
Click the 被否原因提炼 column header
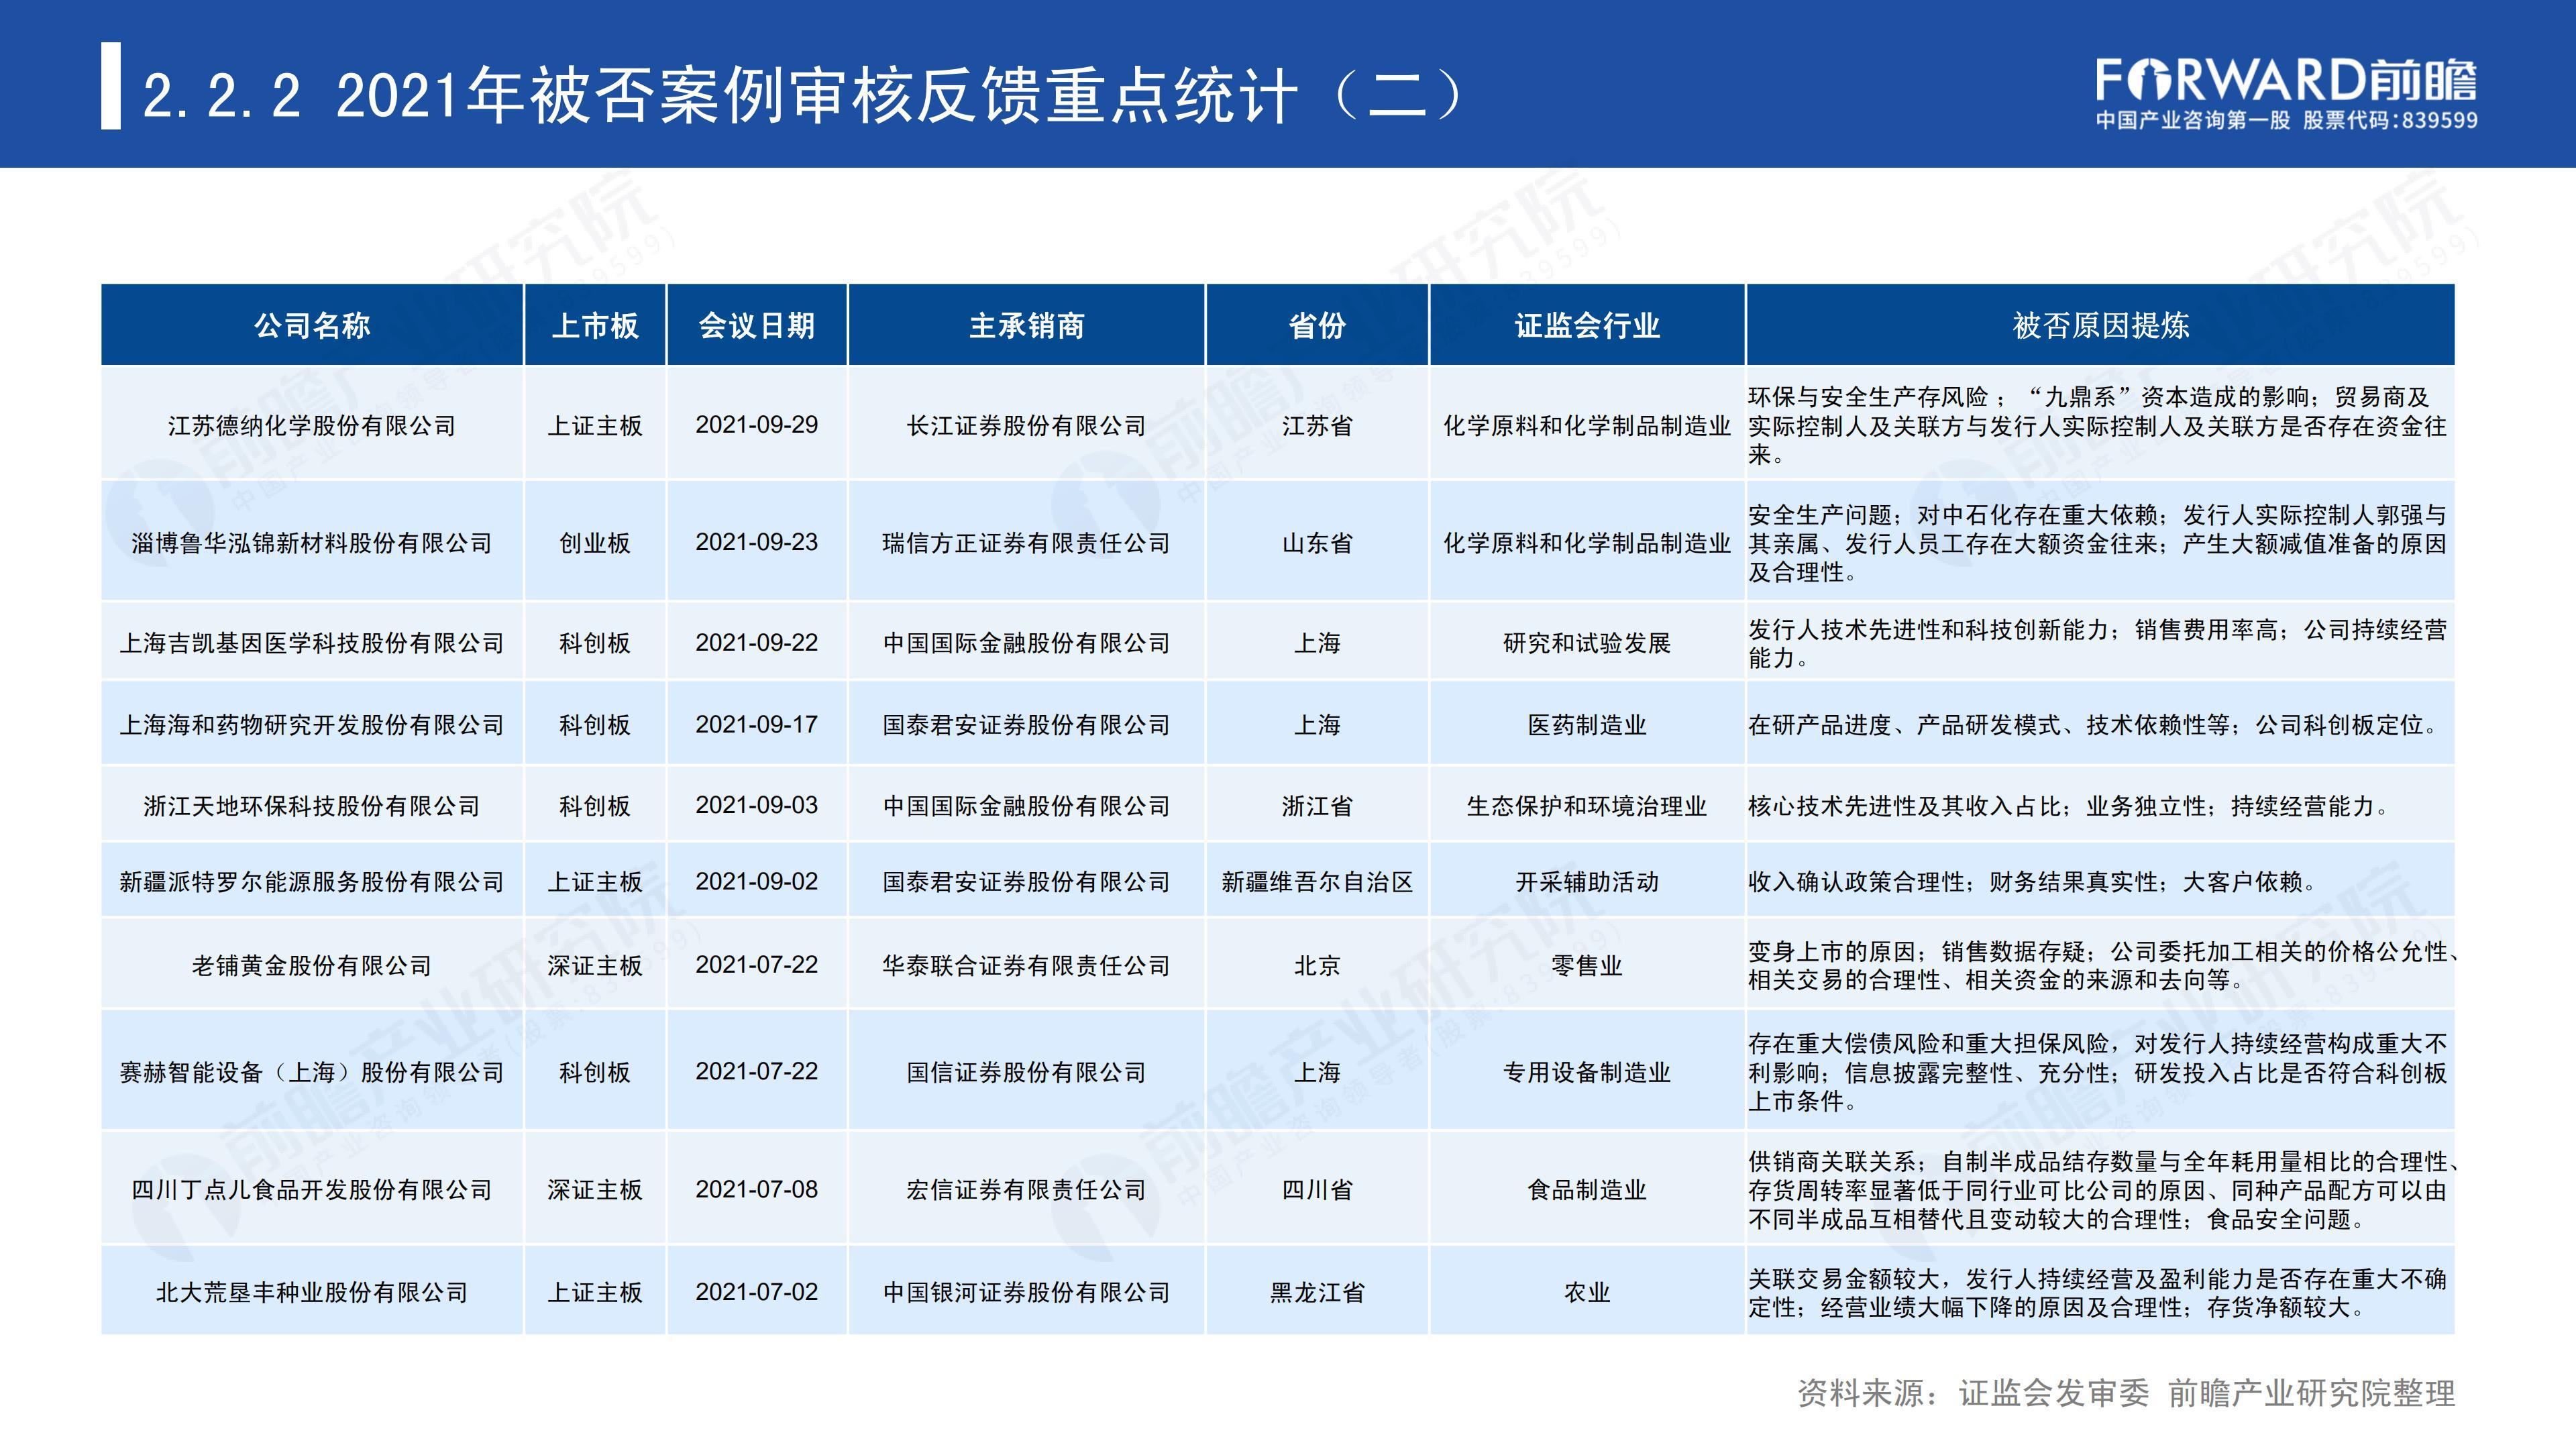tap(2100, 325)
